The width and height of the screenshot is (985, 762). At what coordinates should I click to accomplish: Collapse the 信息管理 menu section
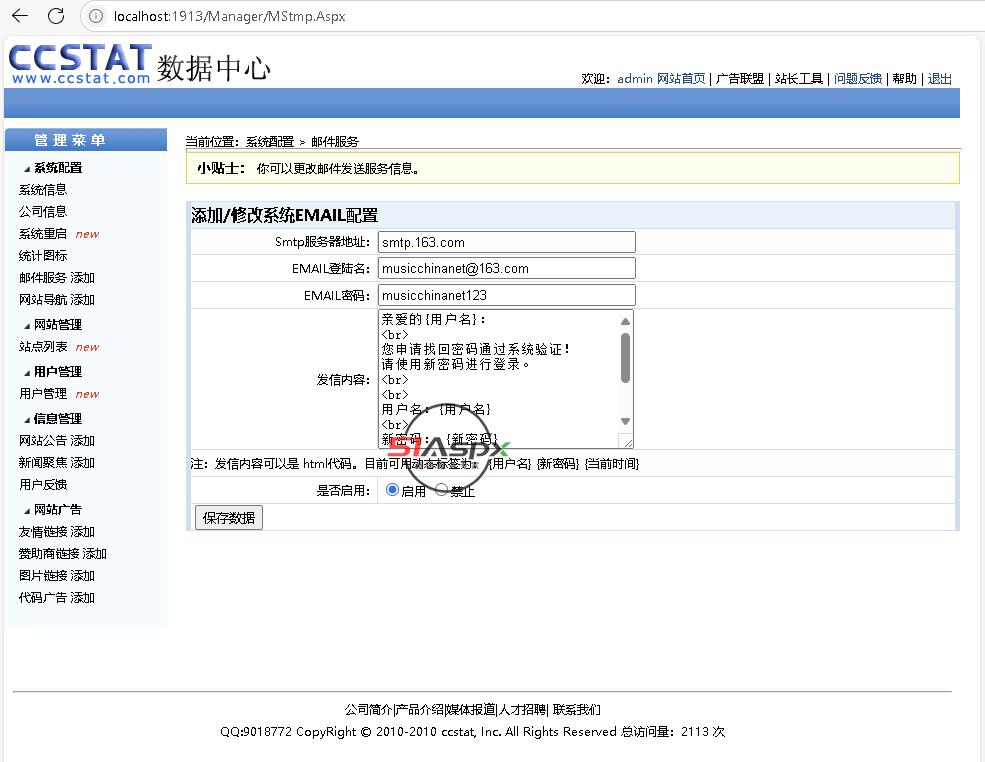(27, 420)
